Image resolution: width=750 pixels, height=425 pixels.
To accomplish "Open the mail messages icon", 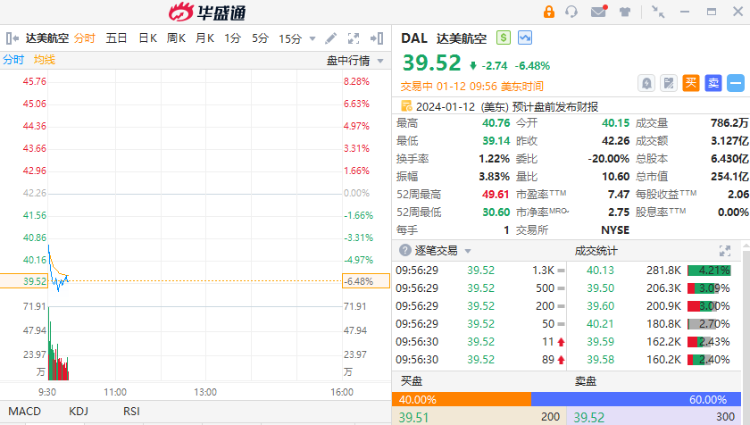I will coord(598,12).
